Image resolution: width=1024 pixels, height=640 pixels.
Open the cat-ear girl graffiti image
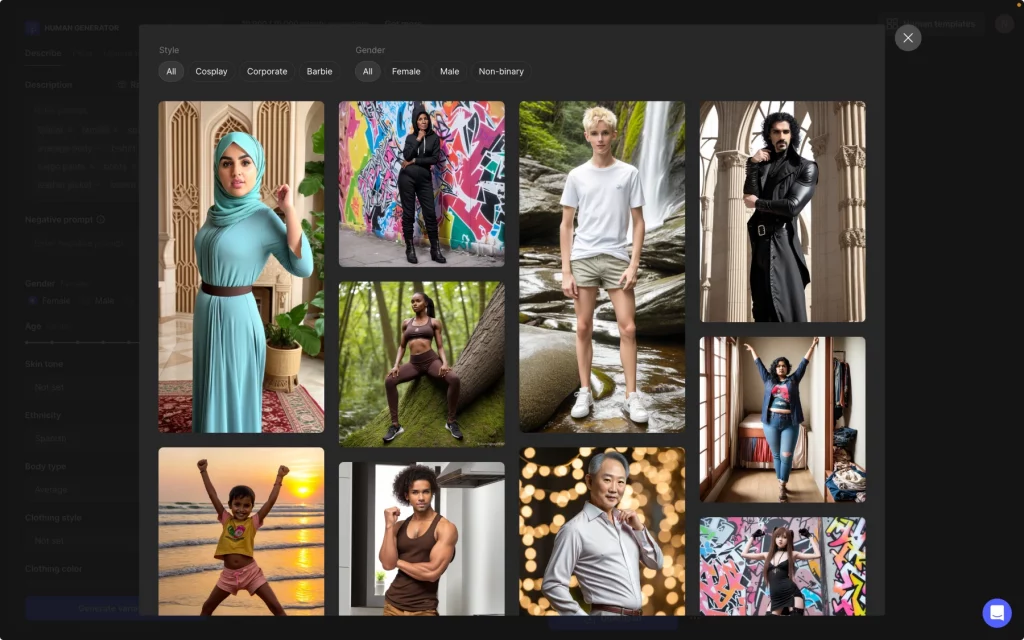[783, 566]
